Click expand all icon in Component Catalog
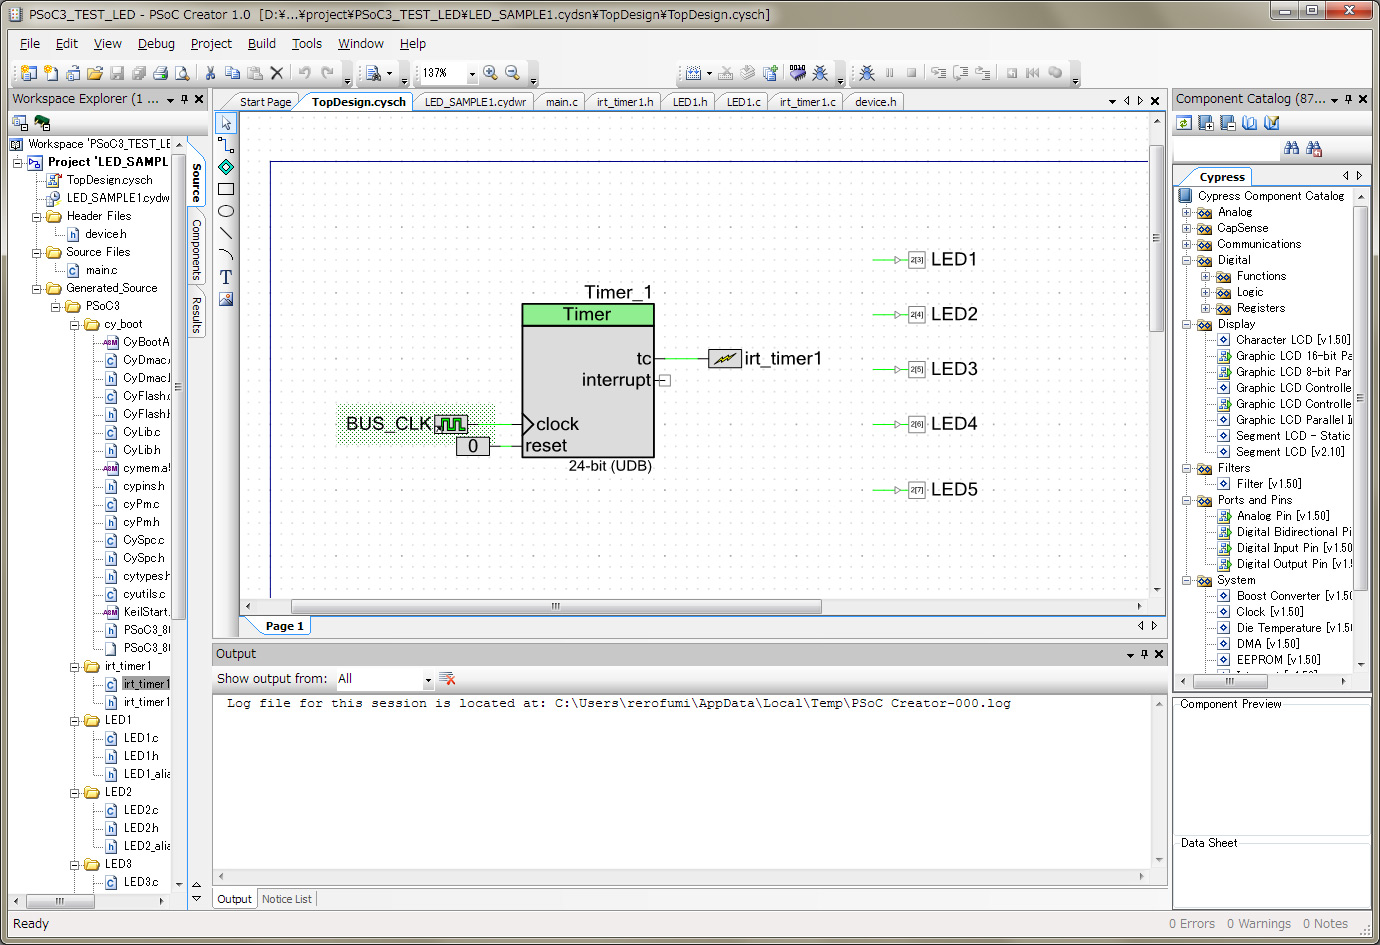 pyautogui.click(x=1206, y=123)
